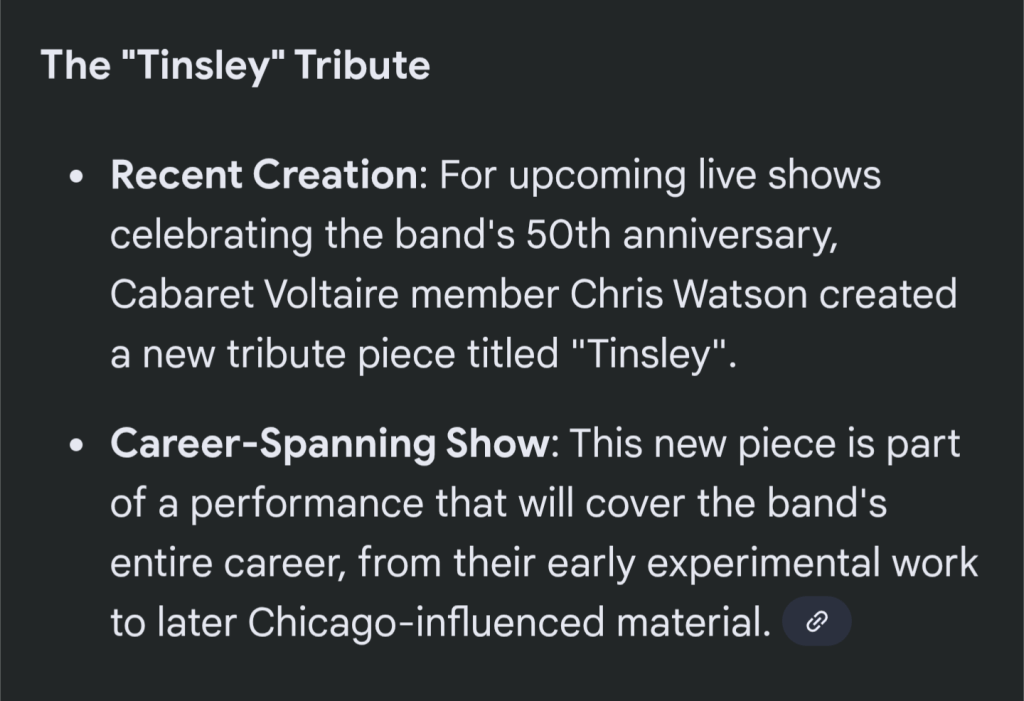Click the source link chip icon
The width and height of the screenshot is (1024, 701).
816,622
